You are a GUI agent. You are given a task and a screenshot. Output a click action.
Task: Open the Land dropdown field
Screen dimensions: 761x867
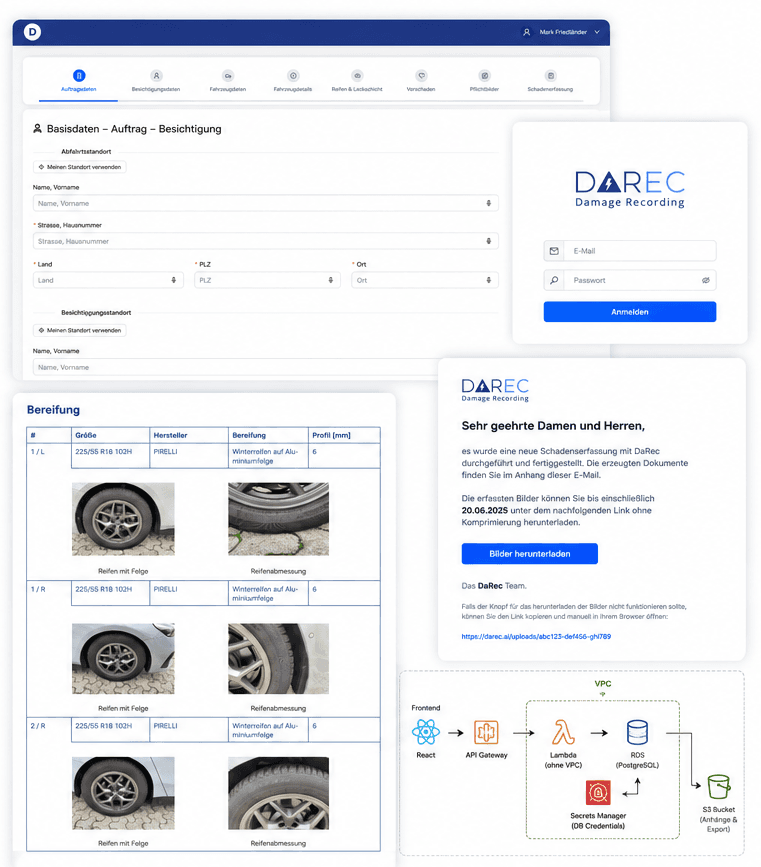(108, 280)
